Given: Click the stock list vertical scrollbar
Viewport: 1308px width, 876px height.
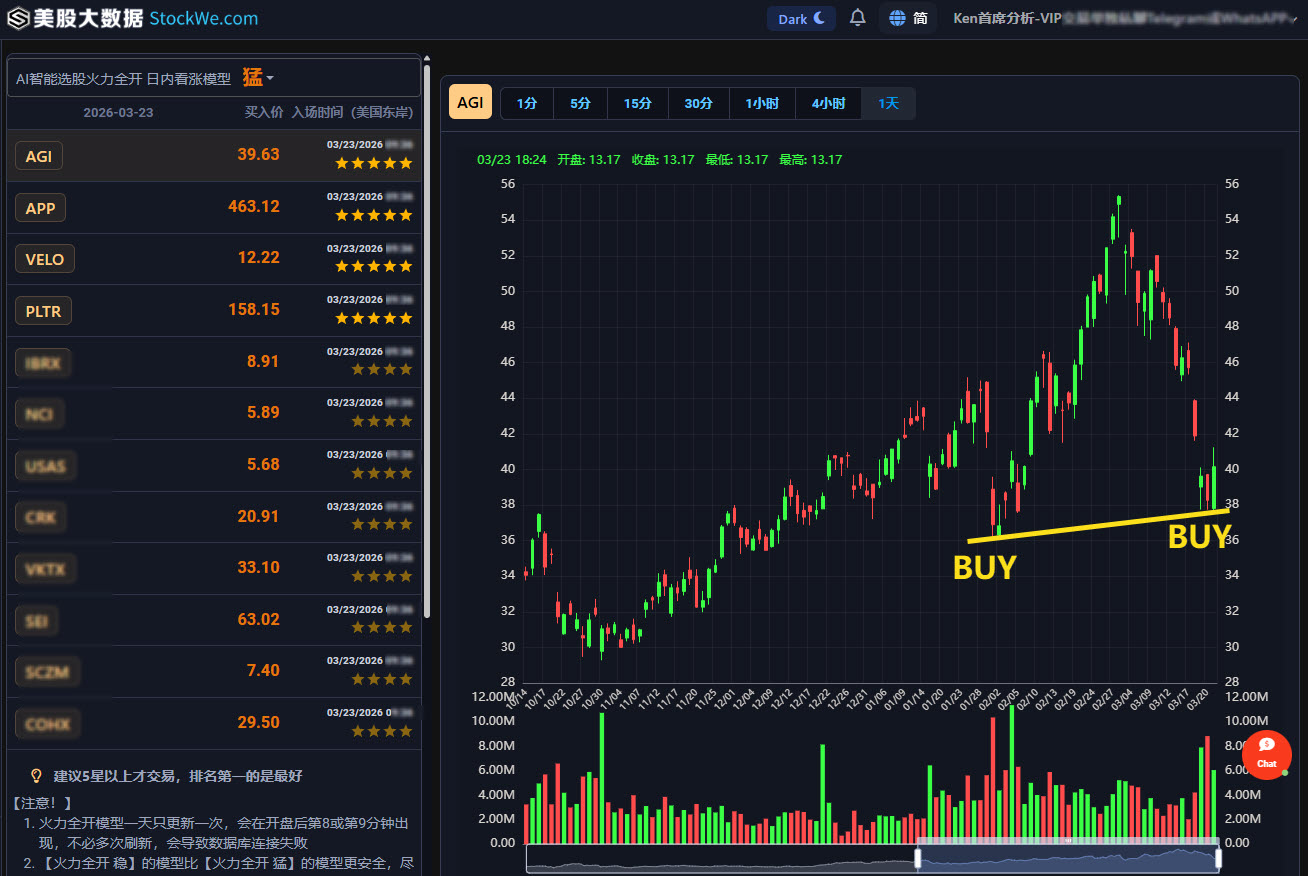Looking at the screenshot, I should (428, 340).
